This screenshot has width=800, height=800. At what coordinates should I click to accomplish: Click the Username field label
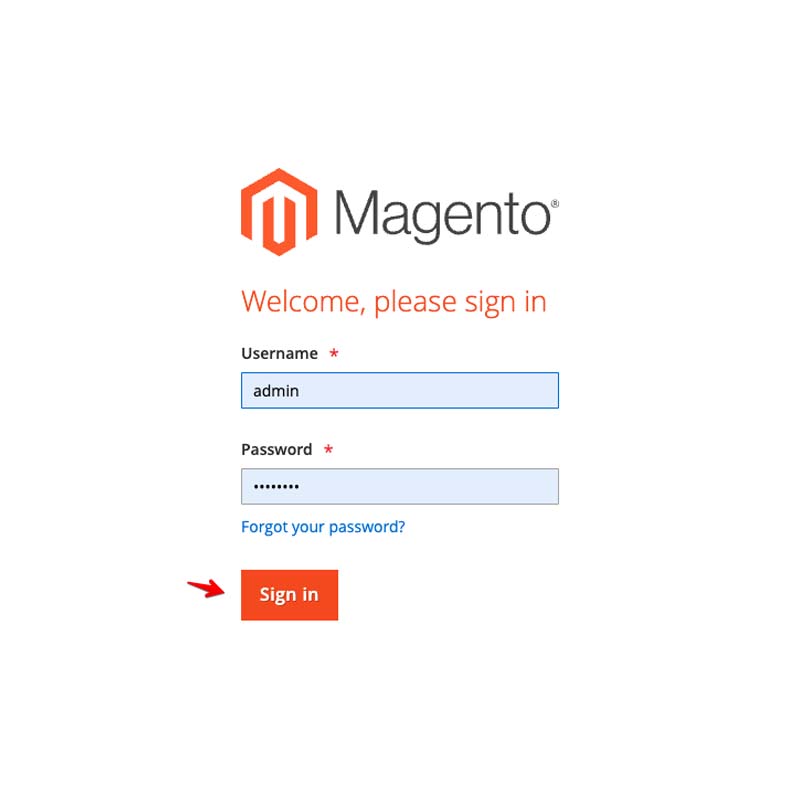(280, 353)
